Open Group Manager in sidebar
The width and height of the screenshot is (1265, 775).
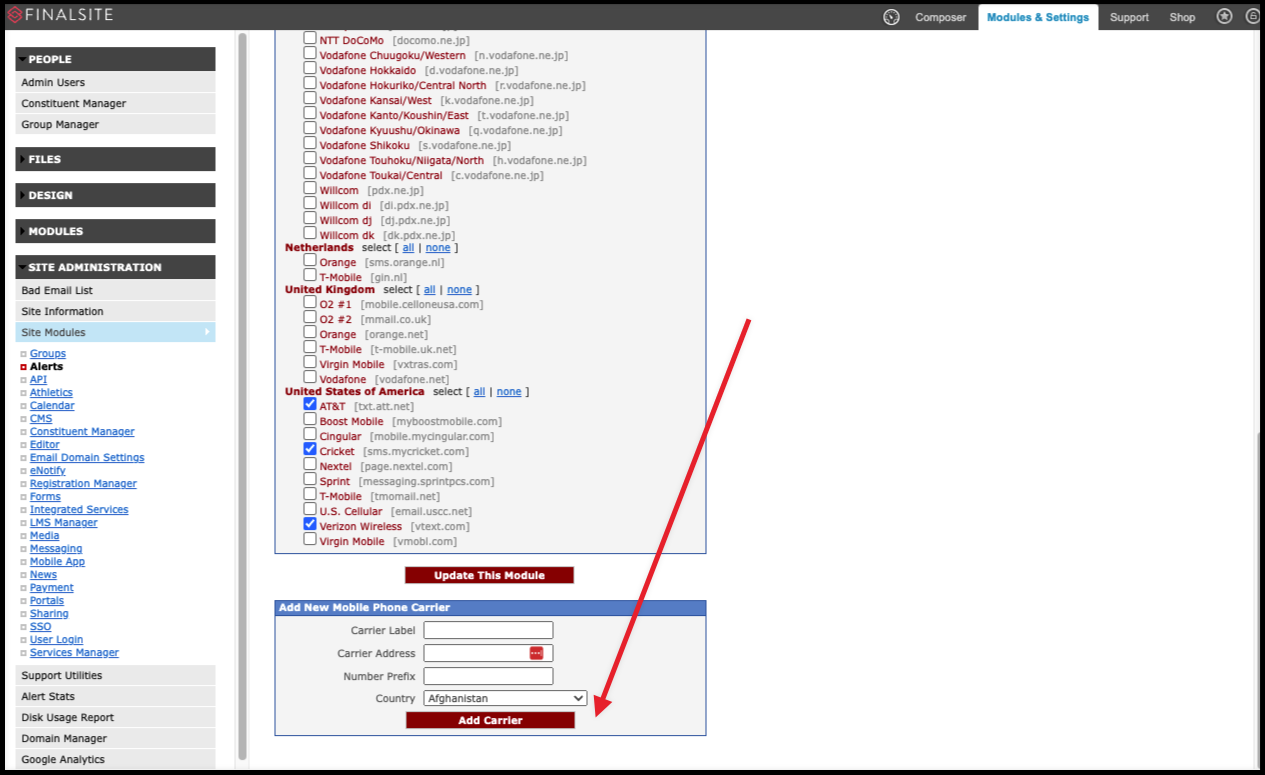click(115, 124)
